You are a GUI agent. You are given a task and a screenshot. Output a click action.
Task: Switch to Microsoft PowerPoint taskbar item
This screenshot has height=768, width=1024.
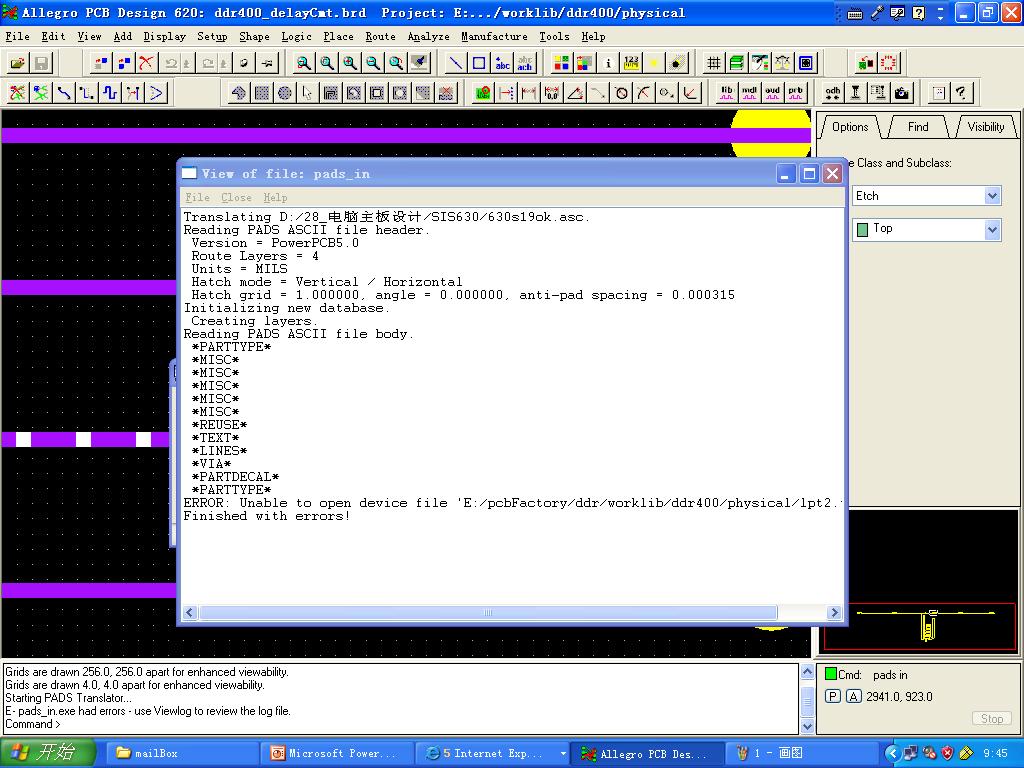click(x=335, y=754)
